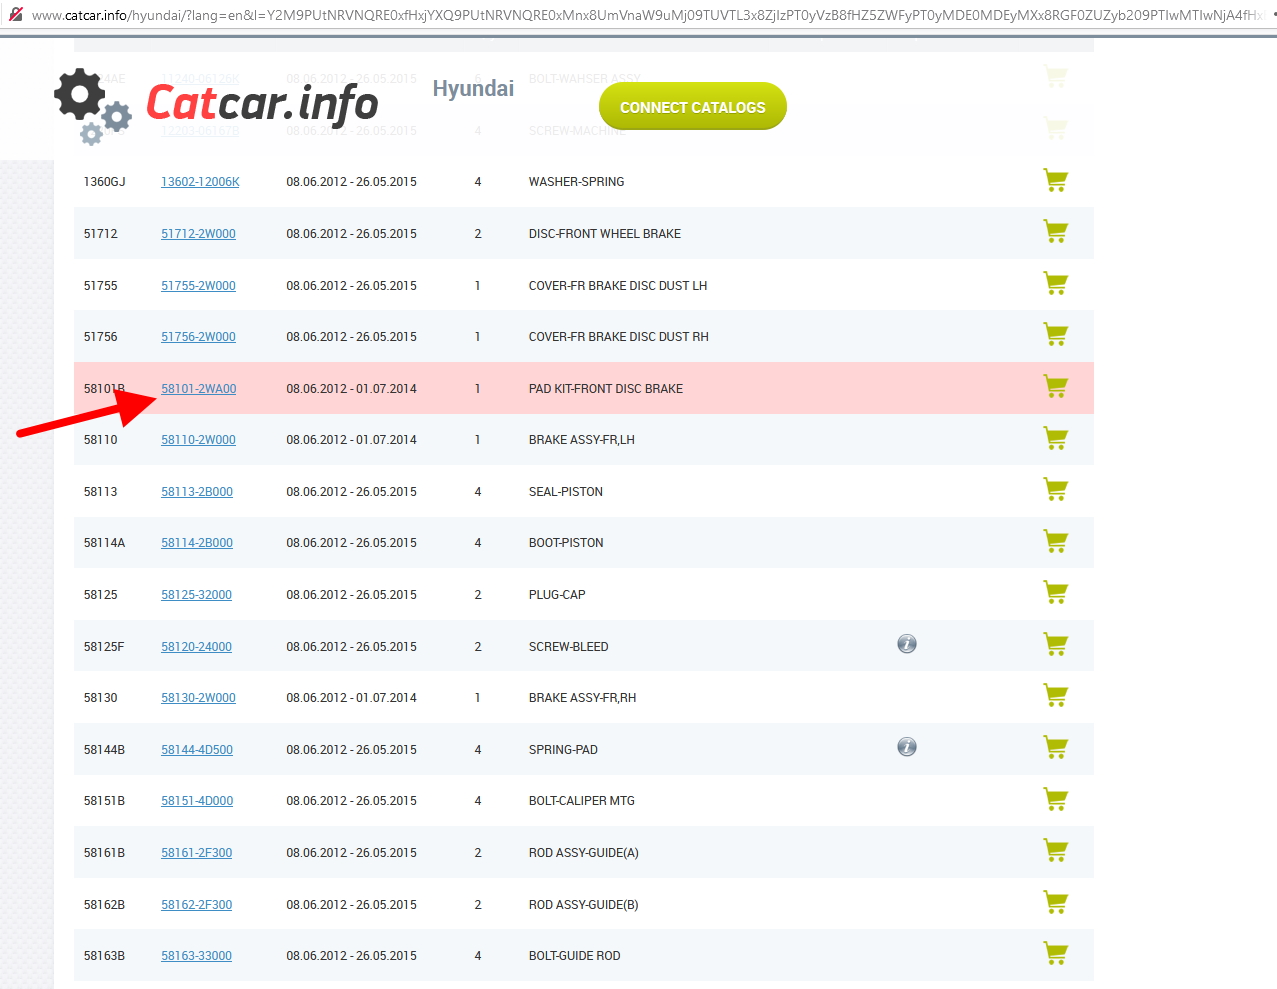The width and height of the screenshot is (1277, 989).
Task: Open part number link 51712-2W000
Action: (198, 234)
